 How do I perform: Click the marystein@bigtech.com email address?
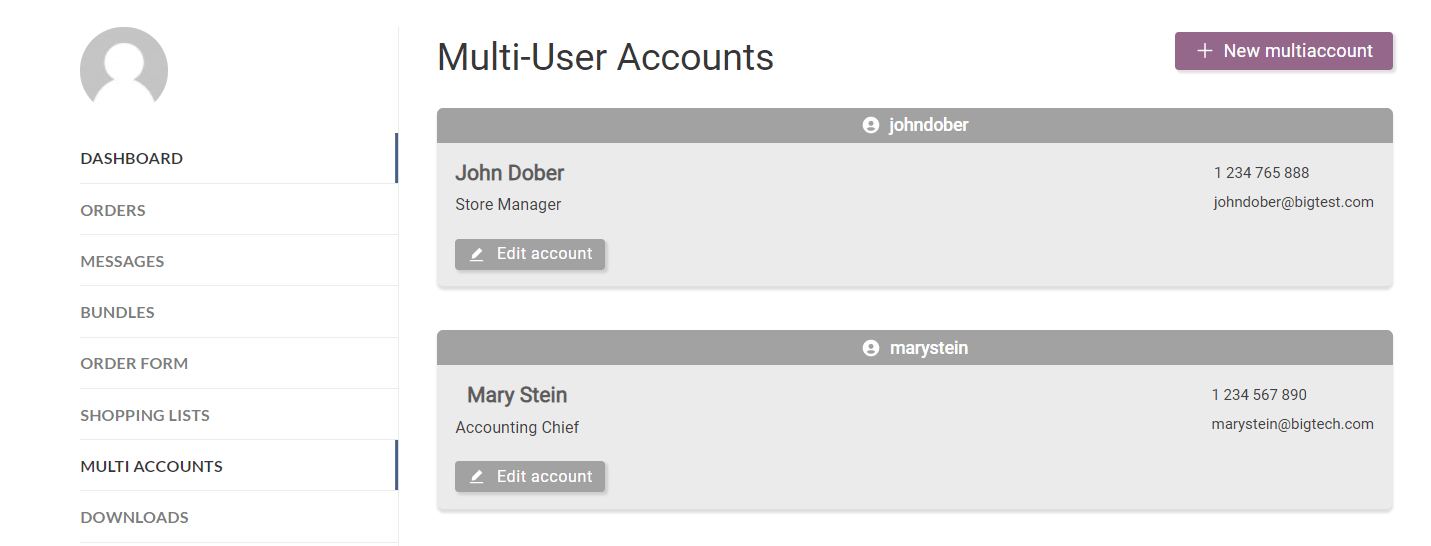1292,424
